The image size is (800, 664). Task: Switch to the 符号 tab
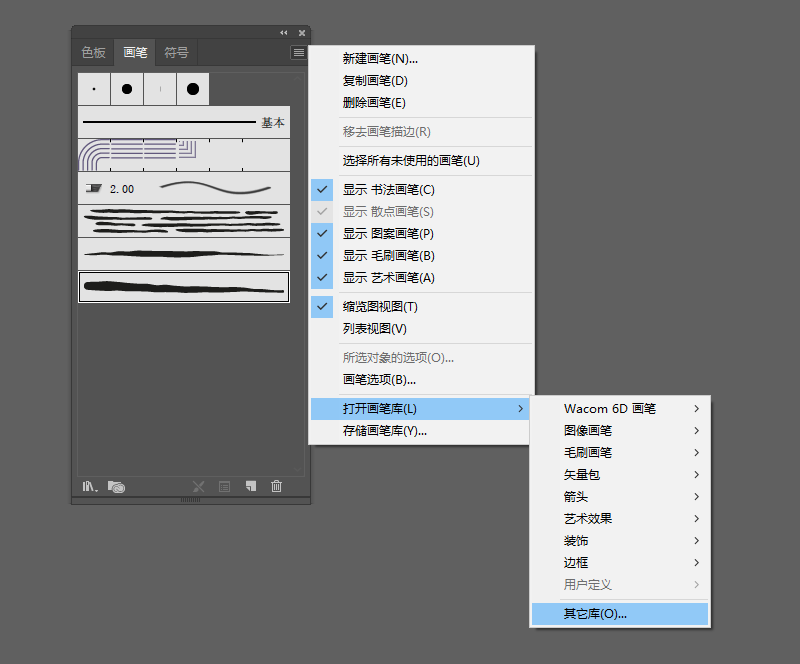coord(177,53)
